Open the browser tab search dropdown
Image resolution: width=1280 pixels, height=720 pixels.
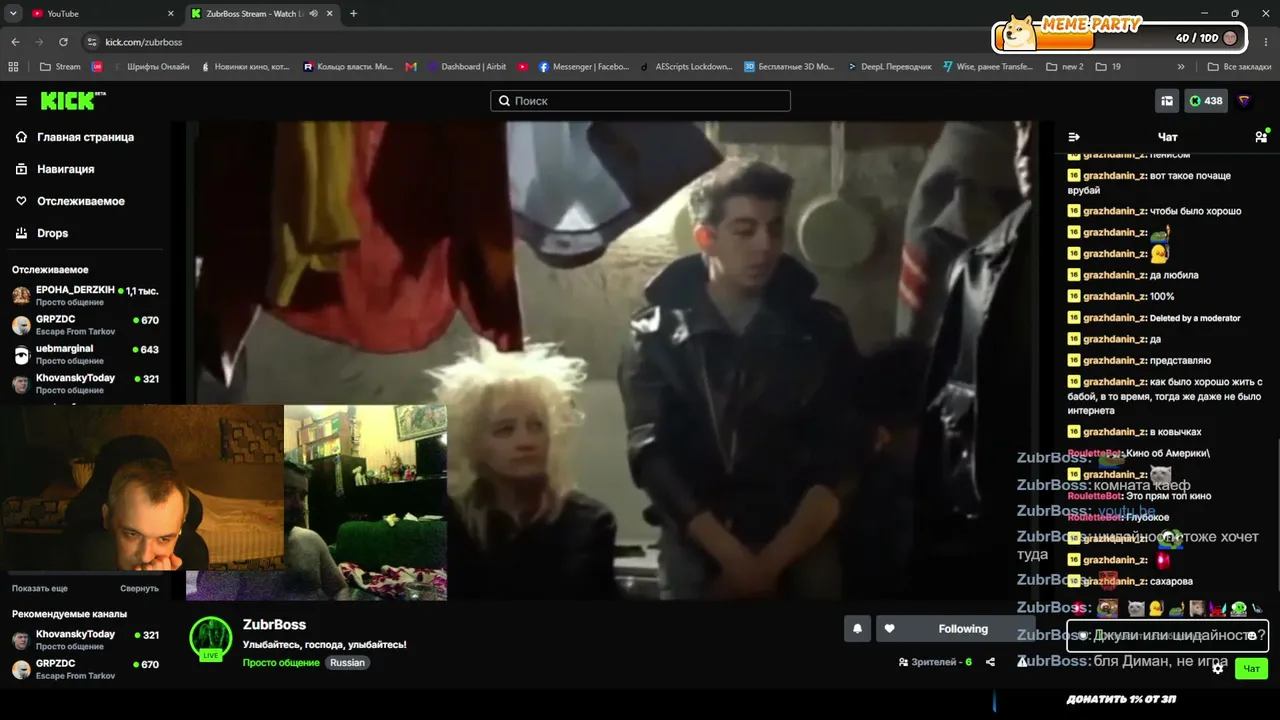13,14
